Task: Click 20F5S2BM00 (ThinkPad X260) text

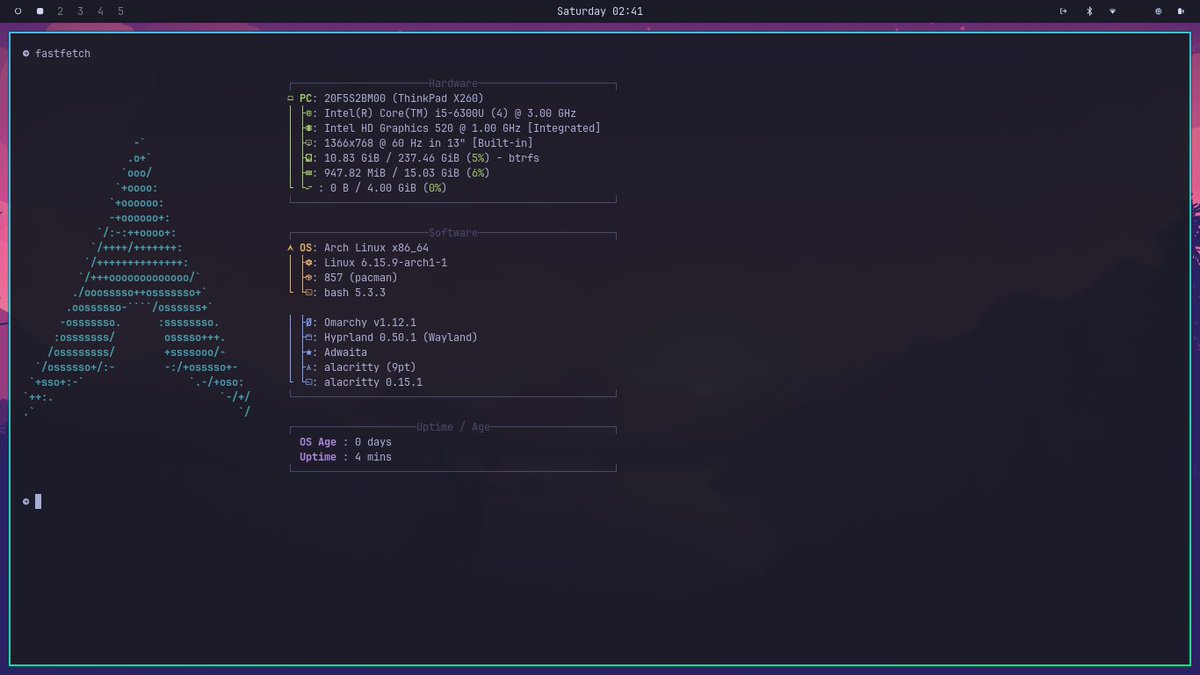Action: (x=404, y=98)
